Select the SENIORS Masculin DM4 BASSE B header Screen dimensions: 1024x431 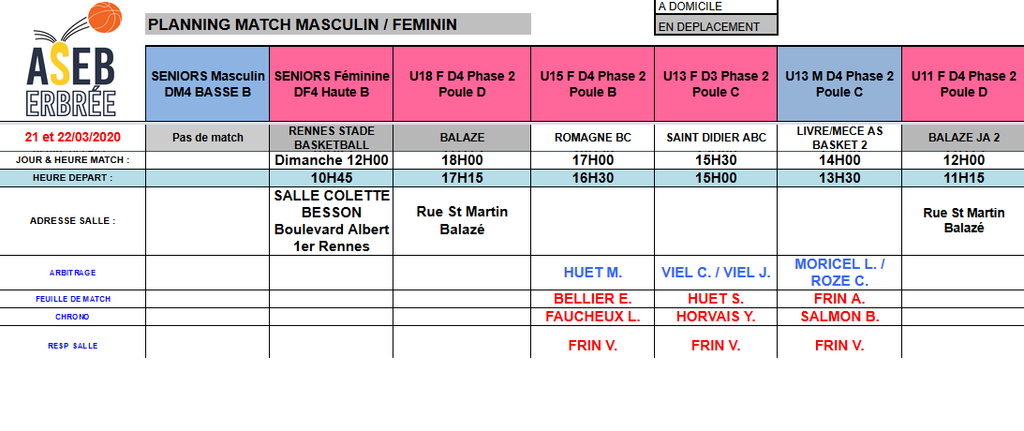point(207,84)
